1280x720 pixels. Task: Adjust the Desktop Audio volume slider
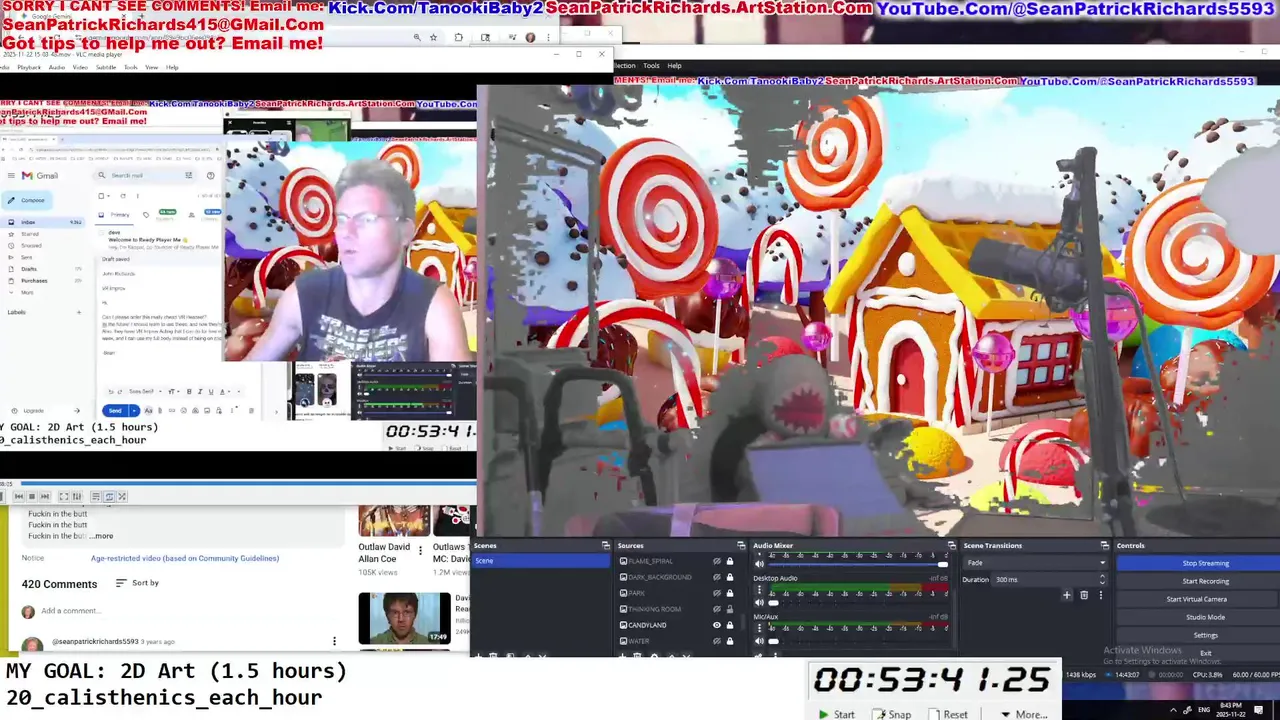point(858,603)
